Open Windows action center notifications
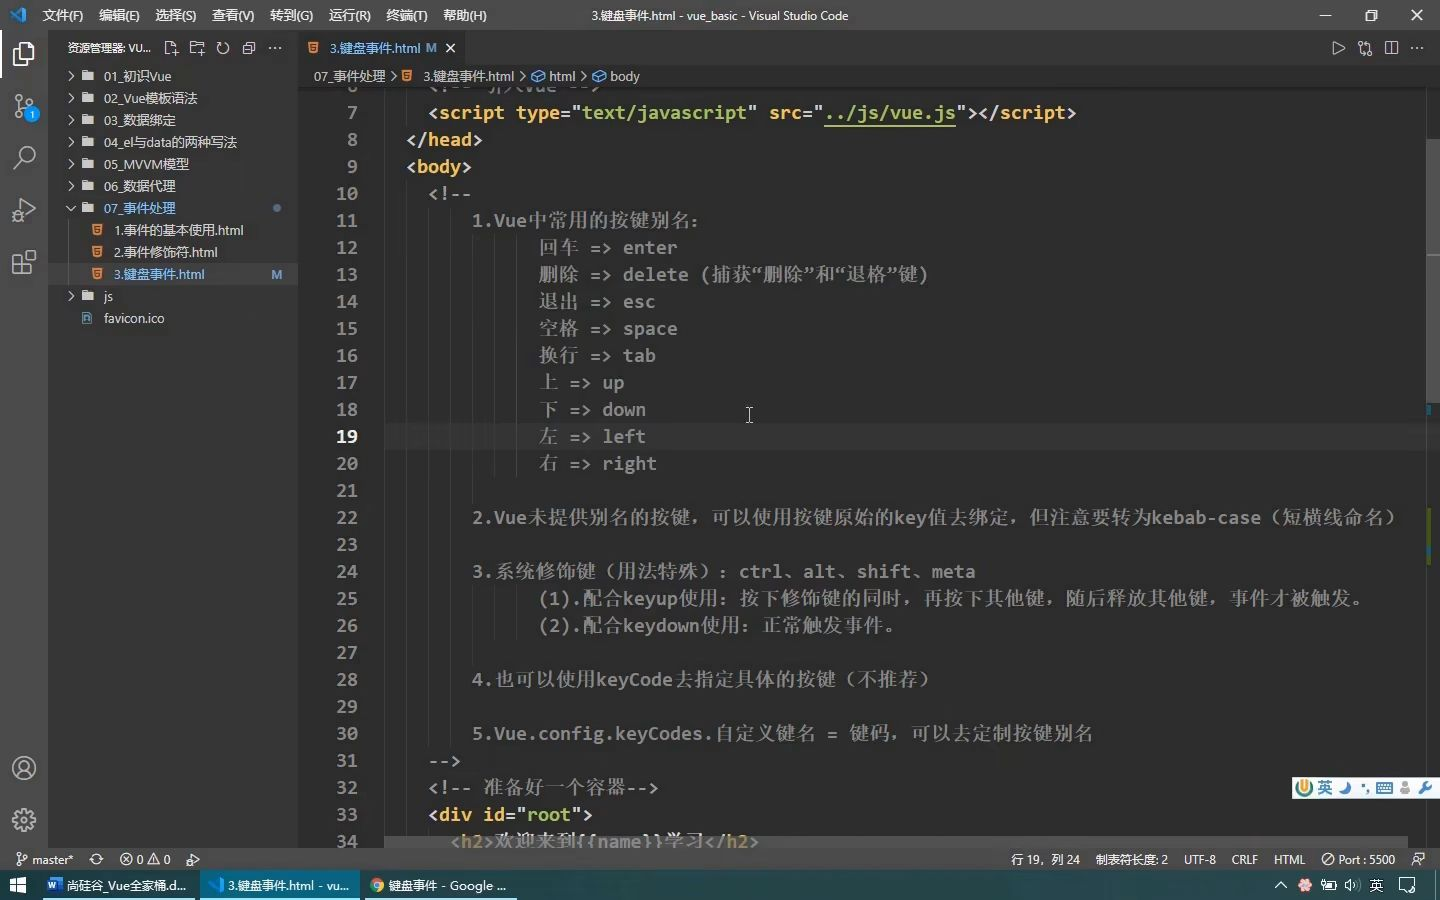Image resolution: width=1440 pixels, height=900 pixels. click(1407, 885)
